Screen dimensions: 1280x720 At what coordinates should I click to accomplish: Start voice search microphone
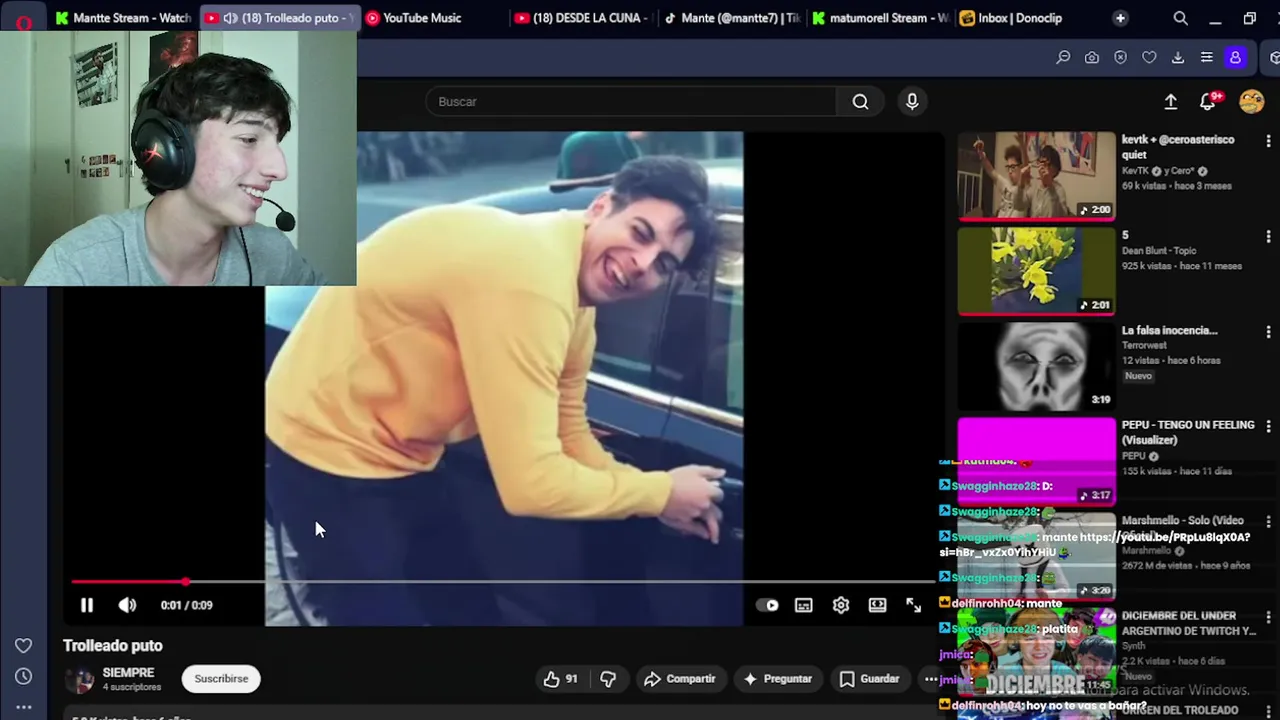pos(912,102)
